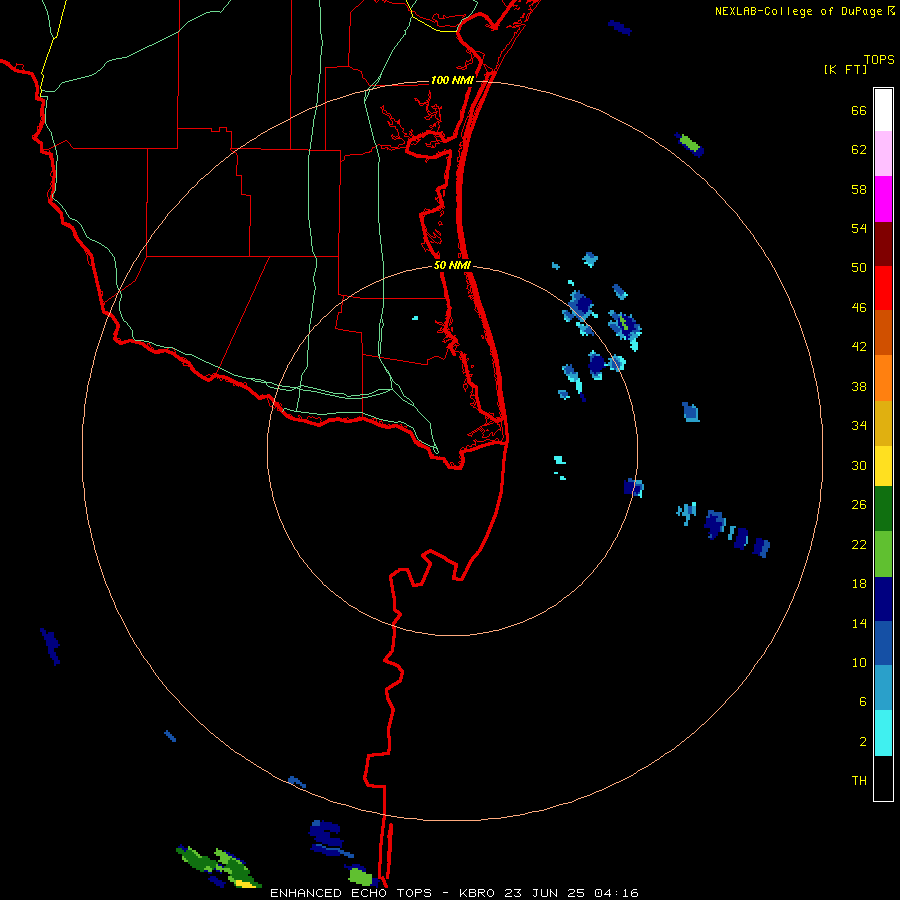Click the light pink 62 kft legend swatch
The image size is (900, 900).
(883, 154)
